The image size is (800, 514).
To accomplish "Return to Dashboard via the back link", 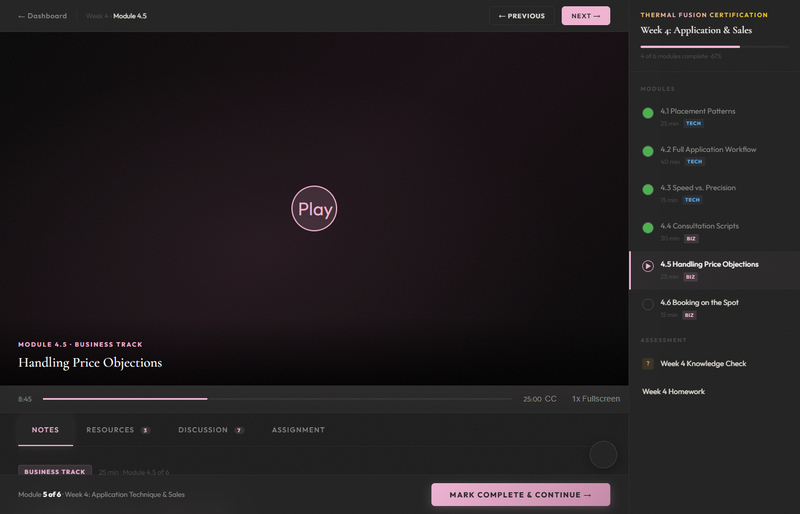I will [x=42, y=16].
